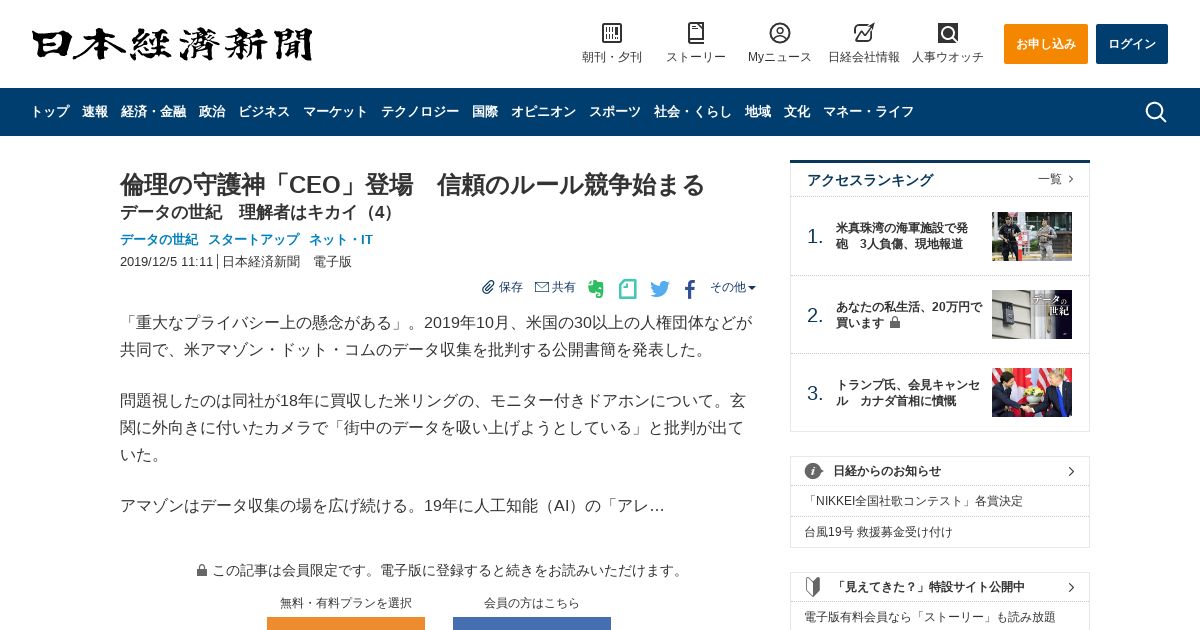Click the アクセスランキング heading
1200x630 pixels.
tap(870, 180)
